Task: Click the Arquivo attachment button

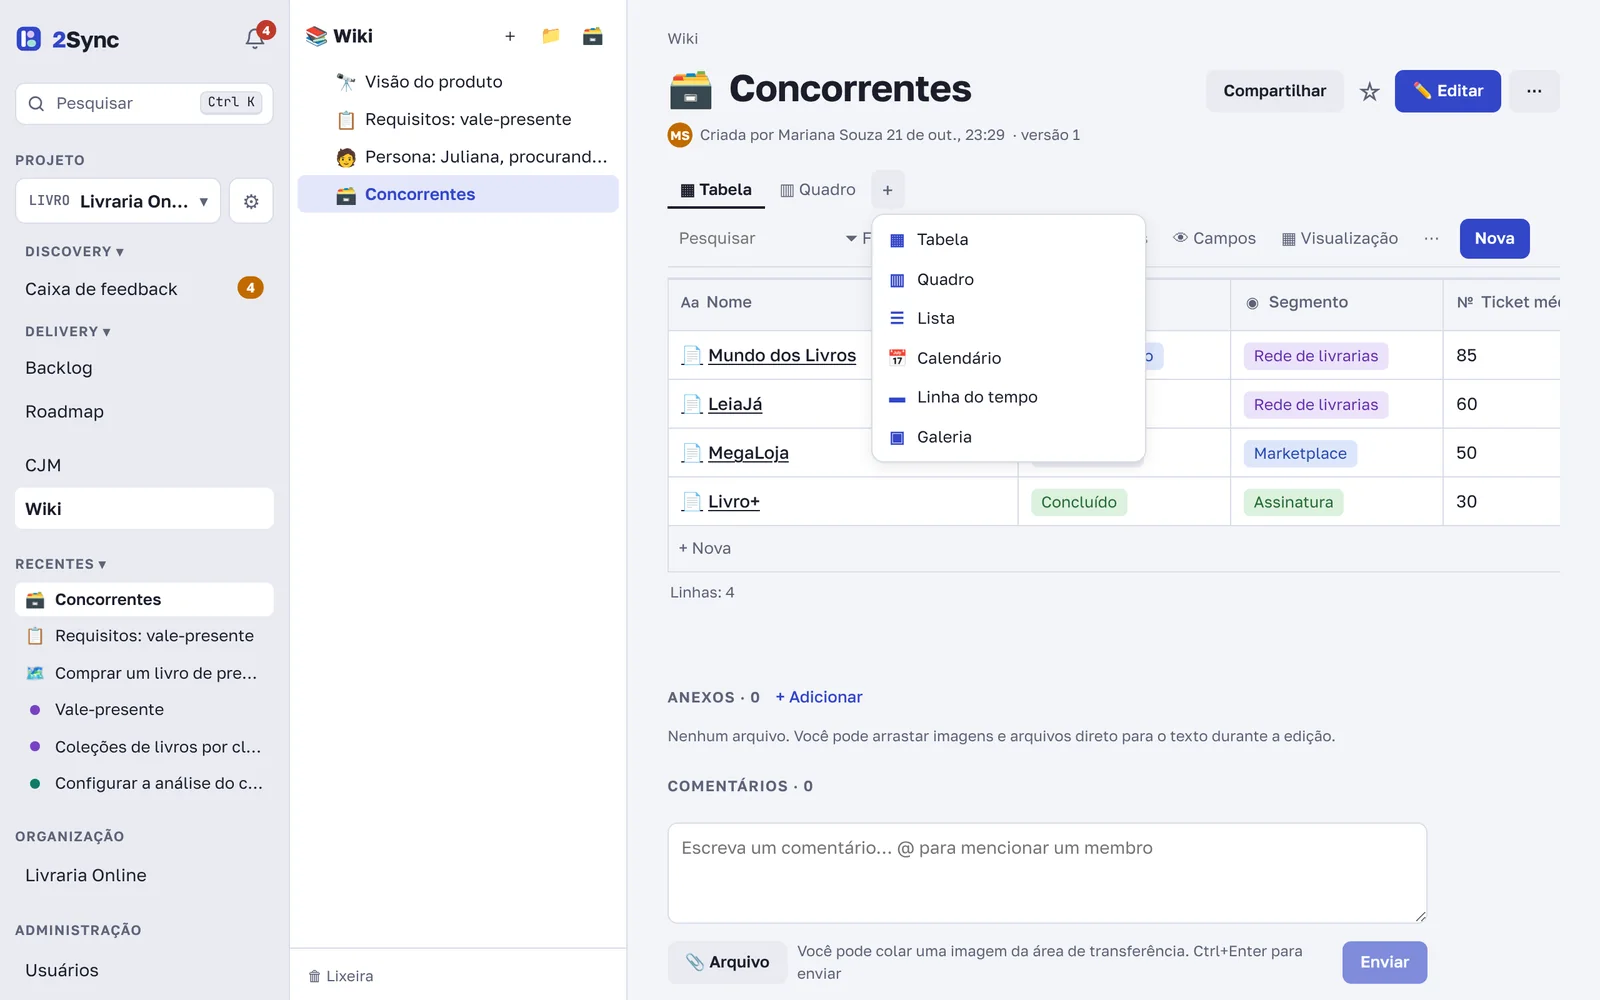Action: click(x=727, y=962)
